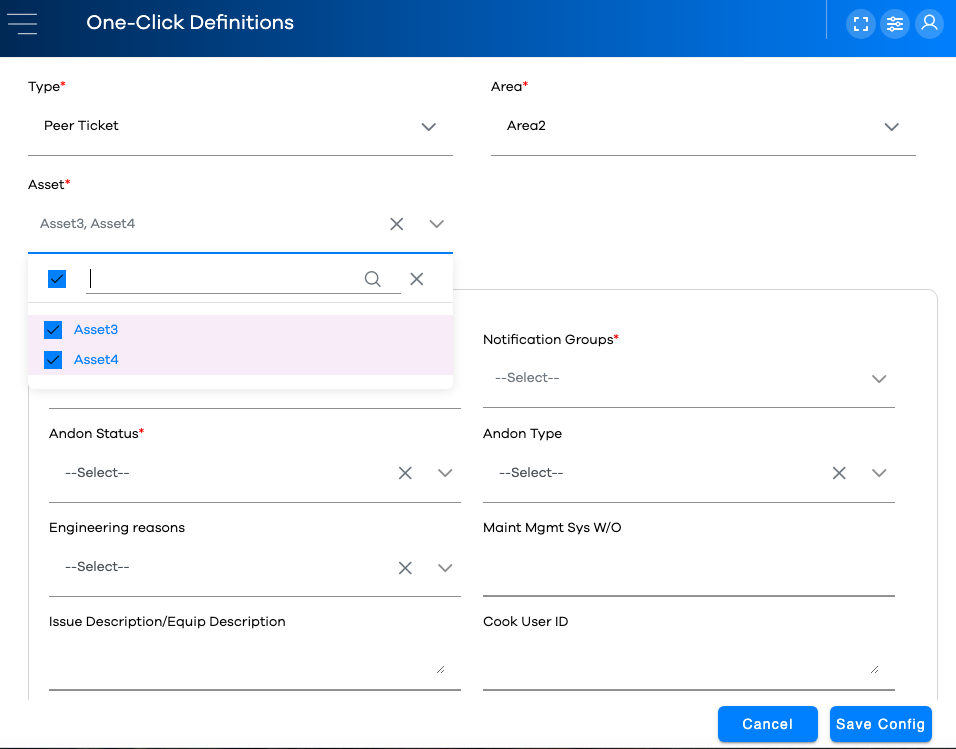This screenshot has height=749, width=956.
Task: Expand the Andon Type dropdown chevron
Action: coord(879,473)
